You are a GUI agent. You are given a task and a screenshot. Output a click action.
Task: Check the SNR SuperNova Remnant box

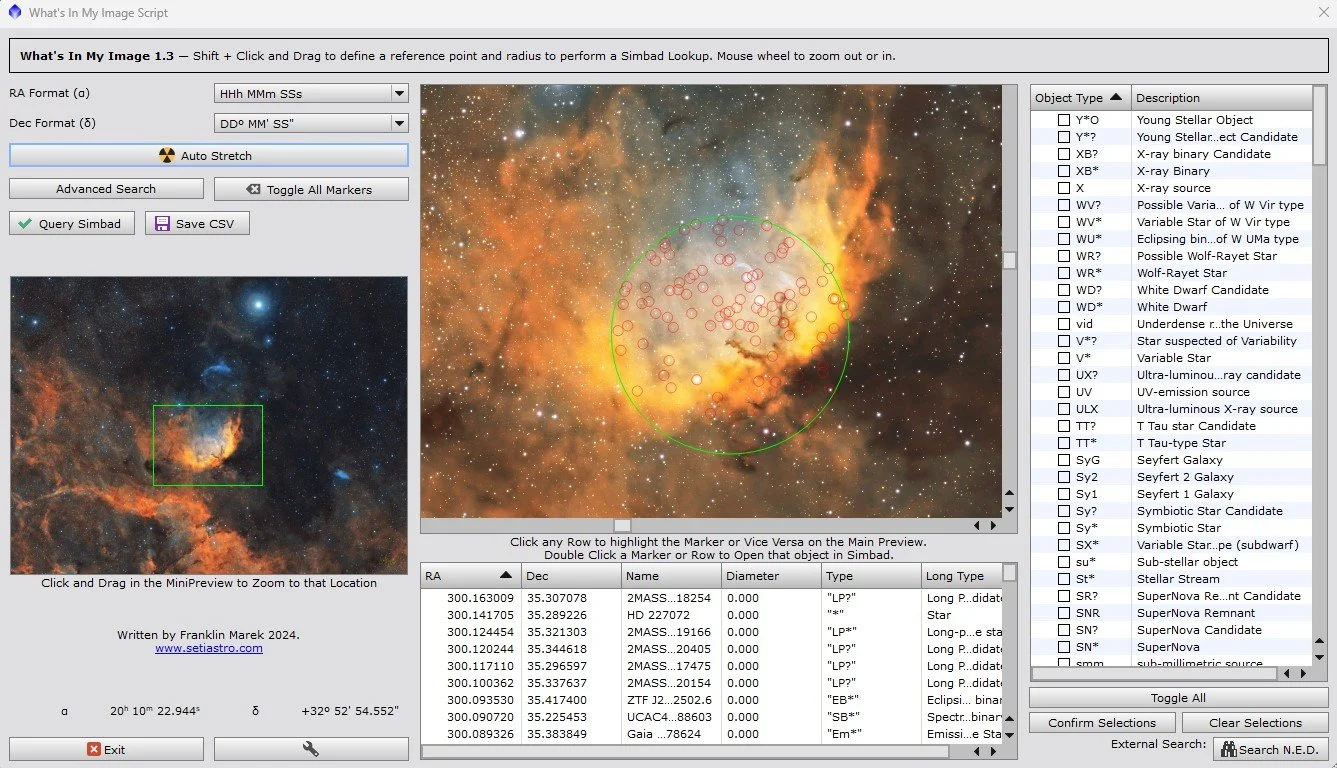pos(1064,612)
